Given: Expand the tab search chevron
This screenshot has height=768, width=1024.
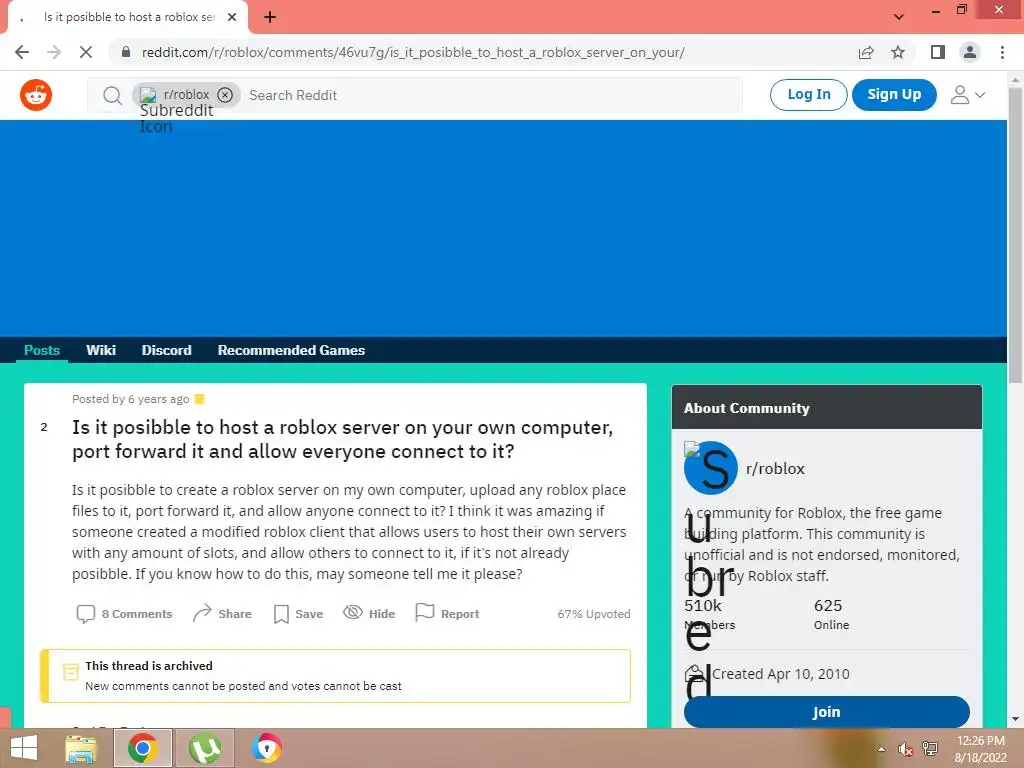Looking at the screenshot, I should (x=899, y=17).
